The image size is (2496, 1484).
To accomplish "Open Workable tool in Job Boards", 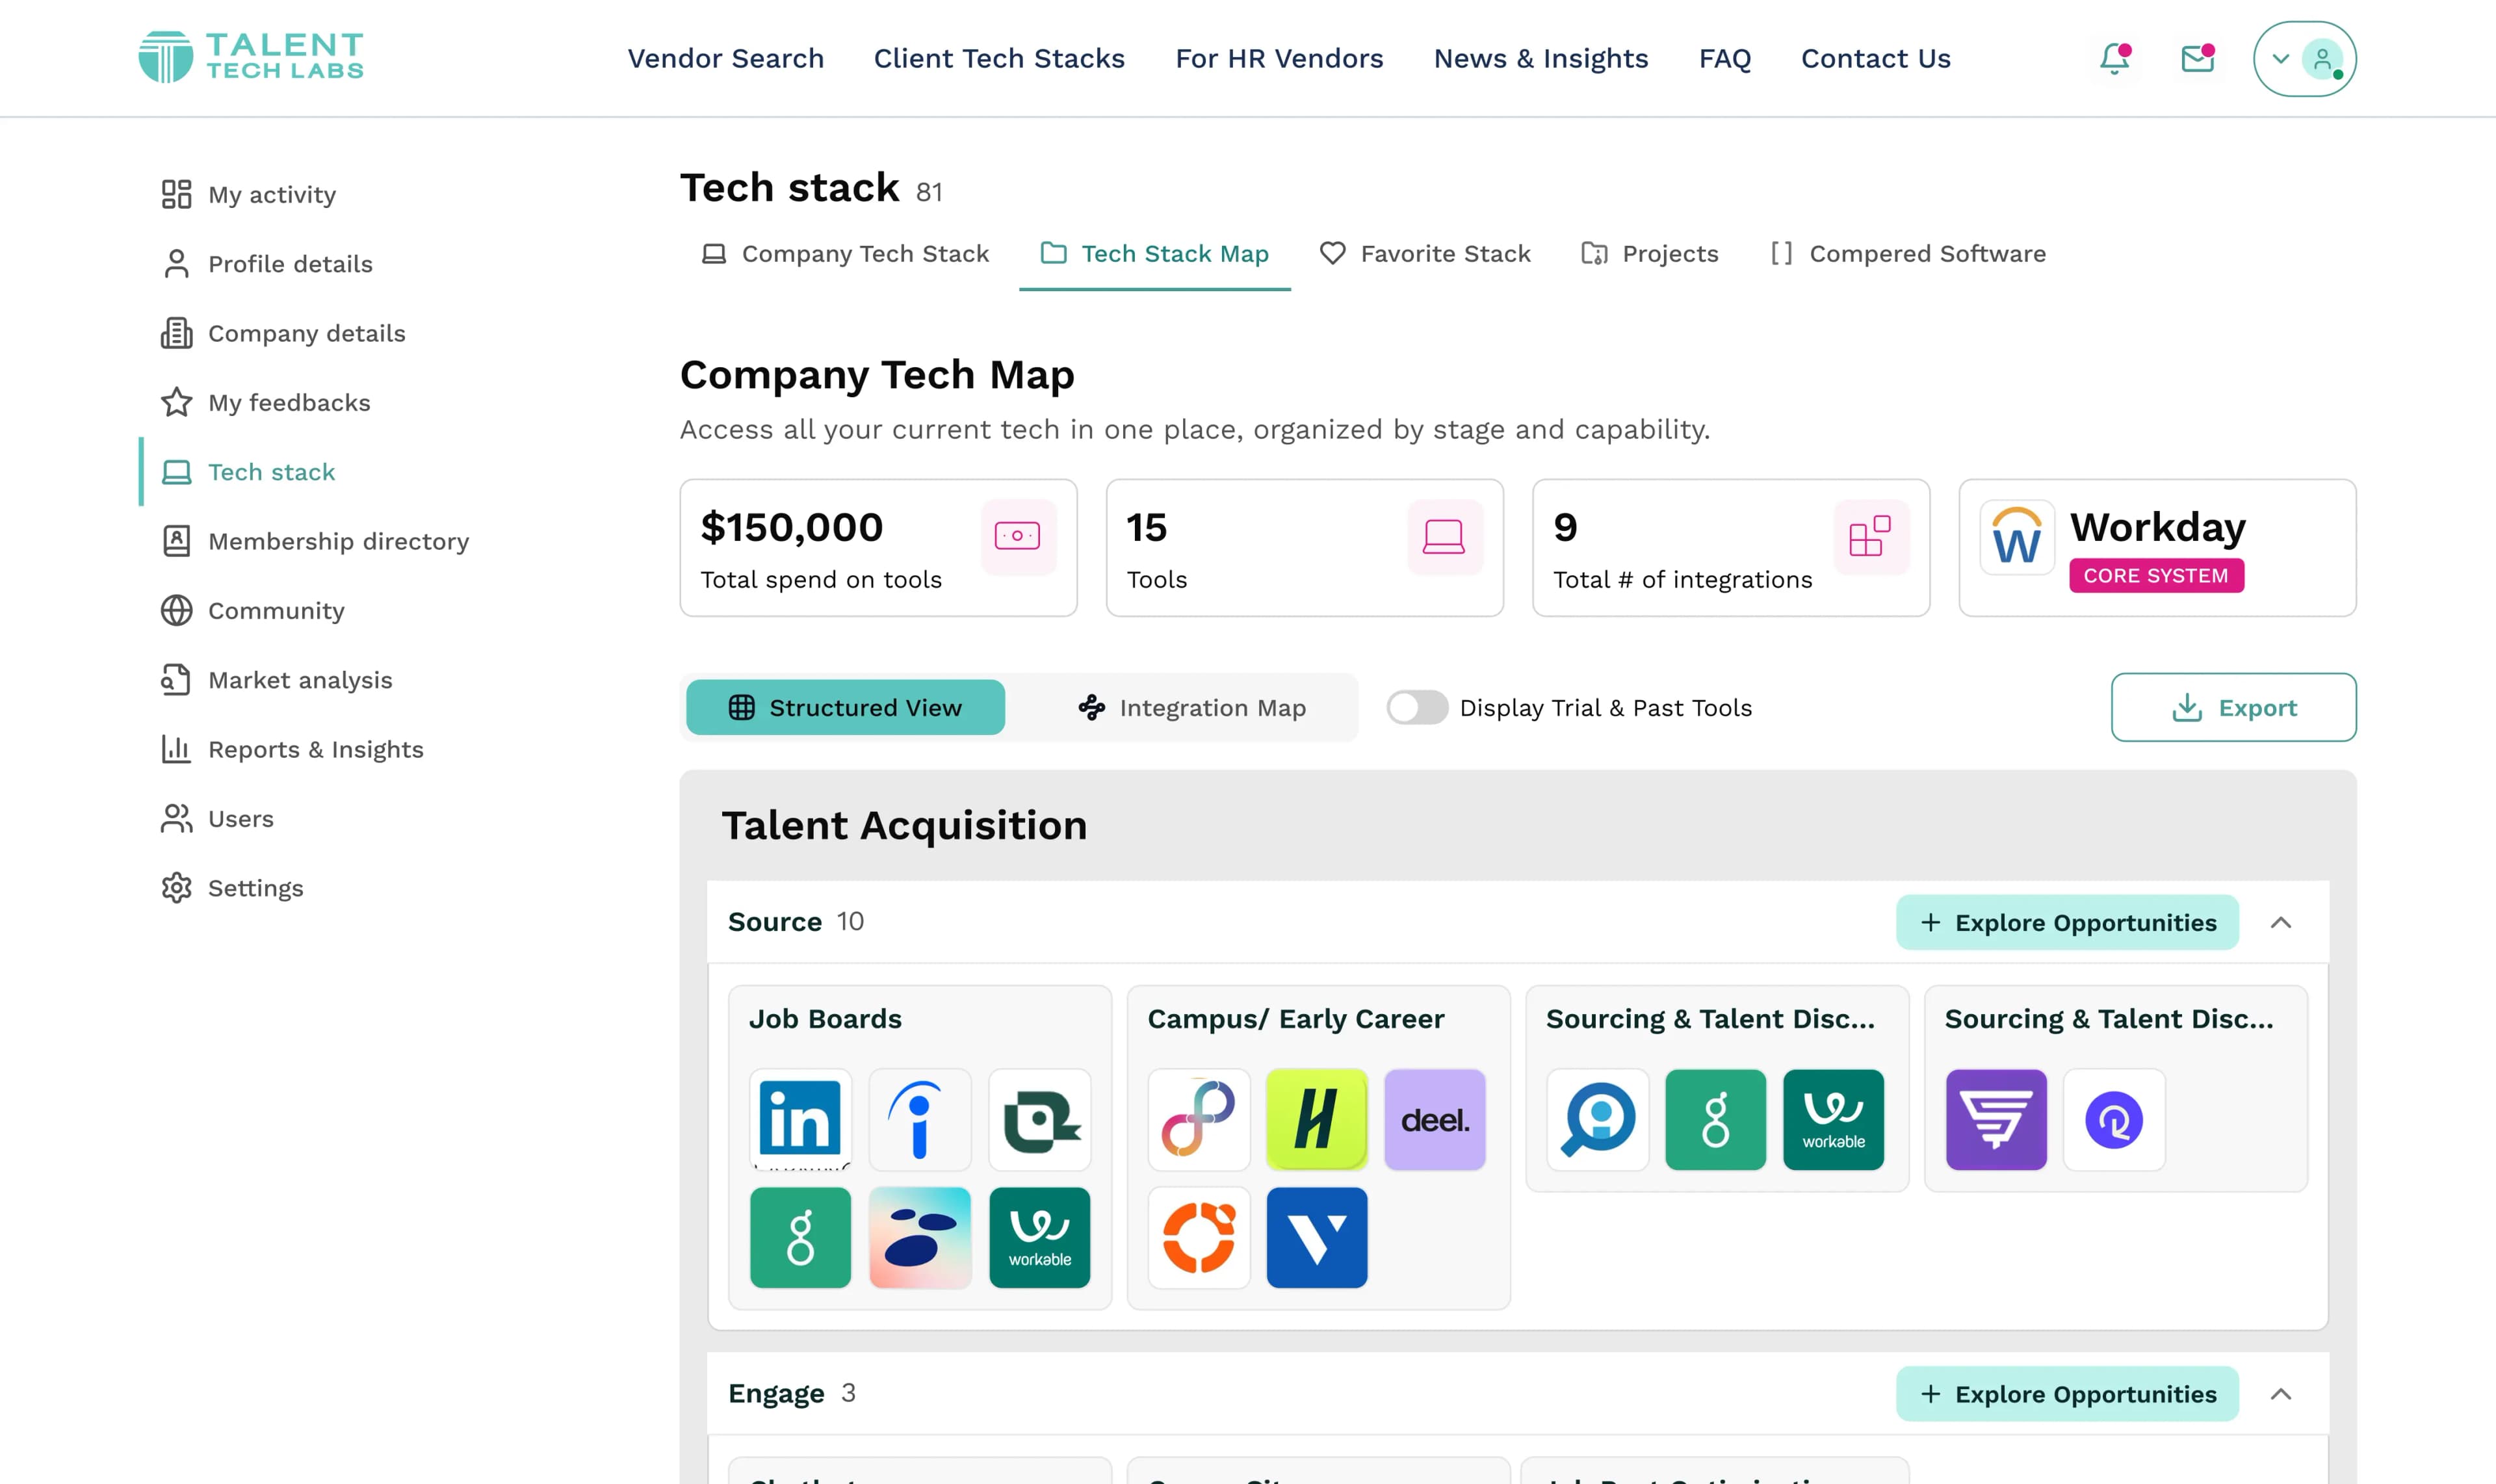I will point(1040,1238).
